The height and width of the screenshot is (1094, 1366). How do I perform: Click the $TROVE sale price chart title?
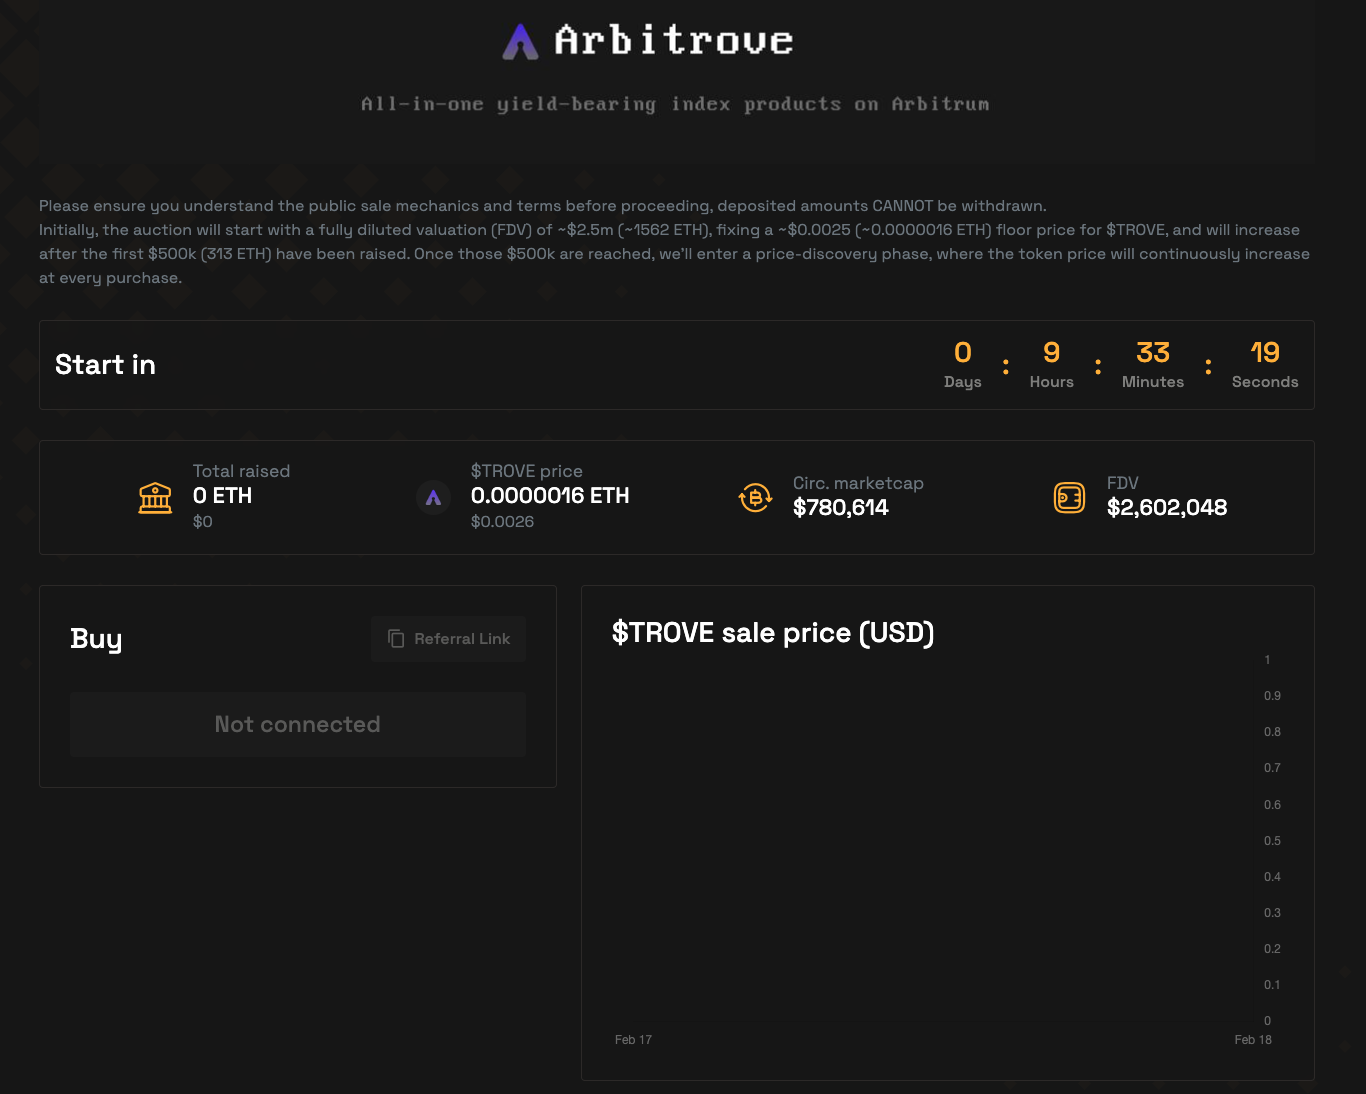click(x=772, y=633)
